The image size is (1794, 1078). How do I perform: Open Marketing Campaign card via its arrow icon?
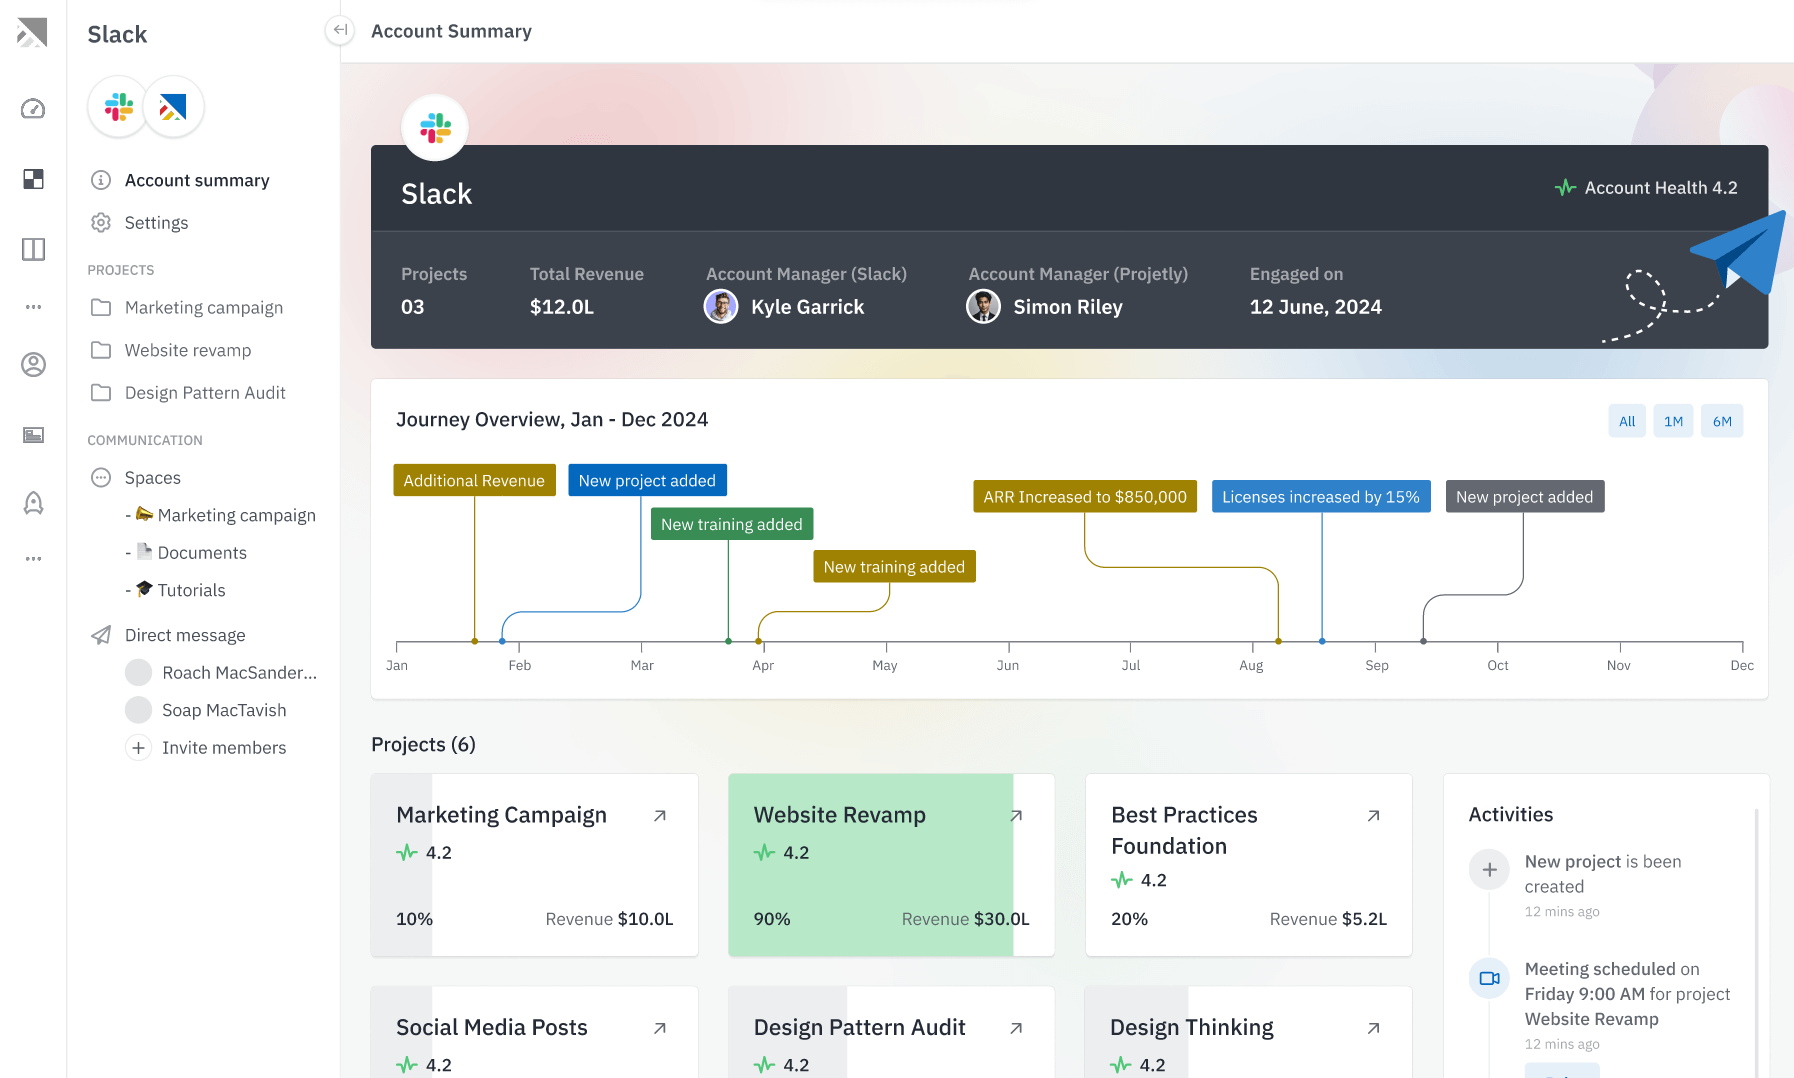coord(660,816)
